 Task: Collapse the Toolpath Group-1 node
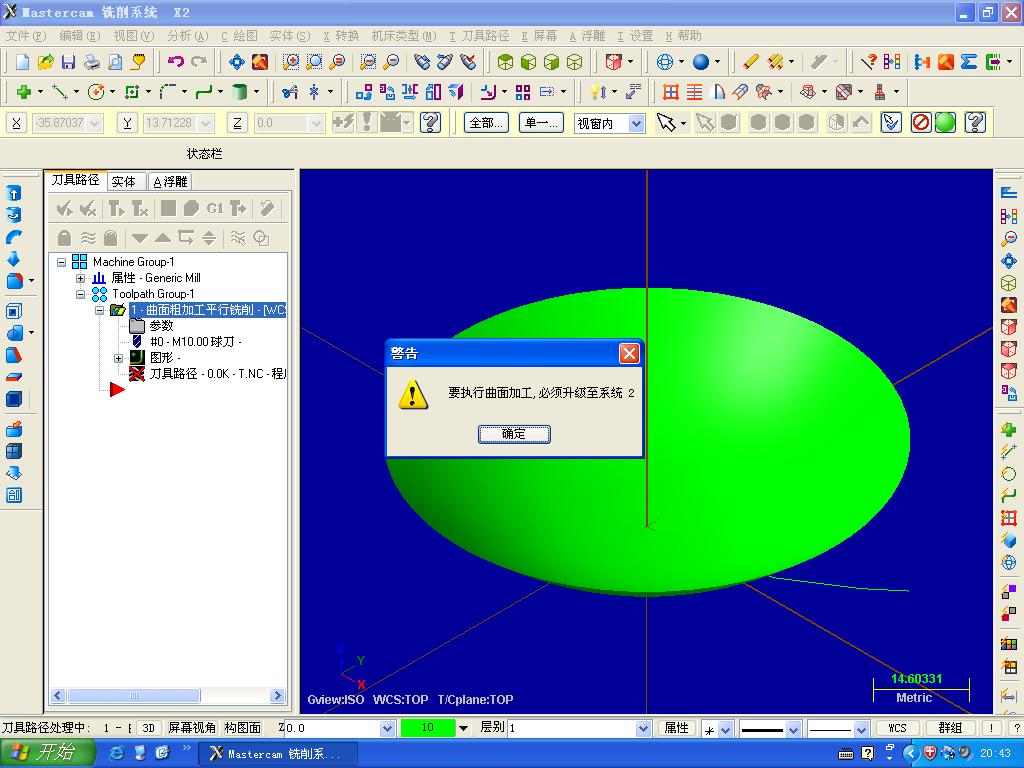80,294
